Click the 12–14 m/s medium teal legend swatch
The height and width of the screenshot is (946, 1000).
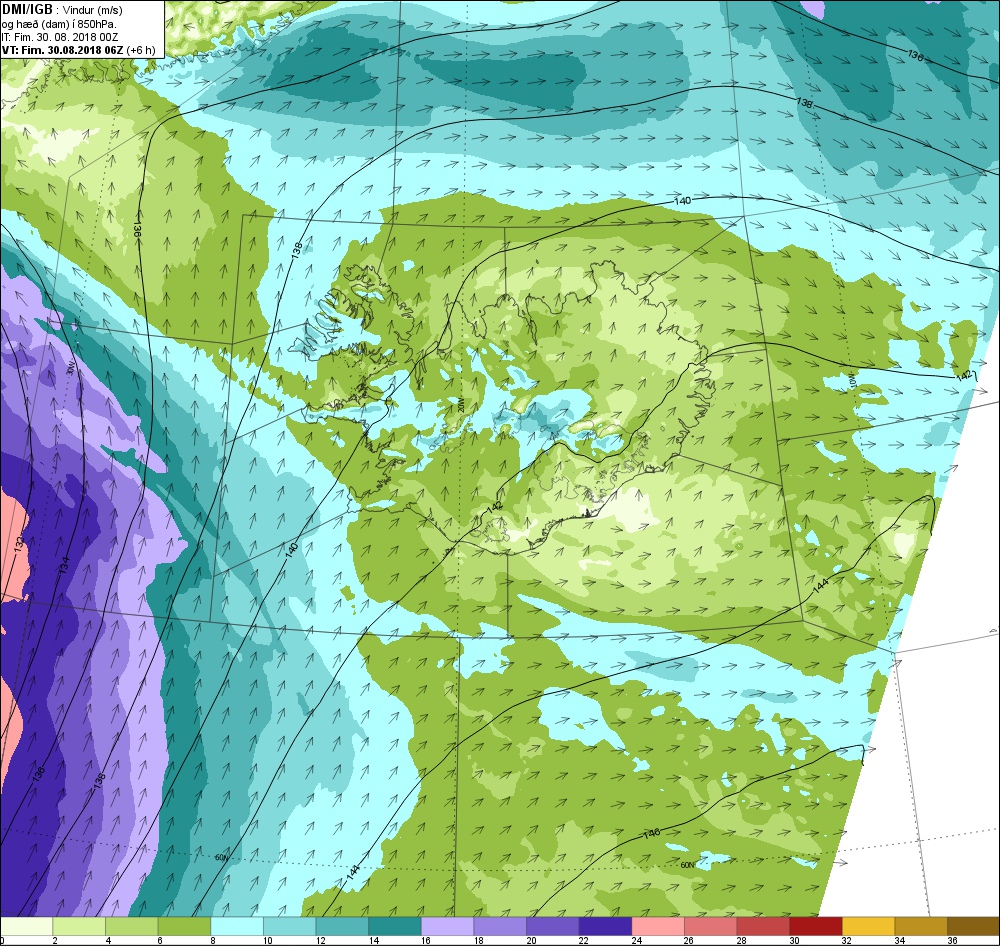point(342,926)
